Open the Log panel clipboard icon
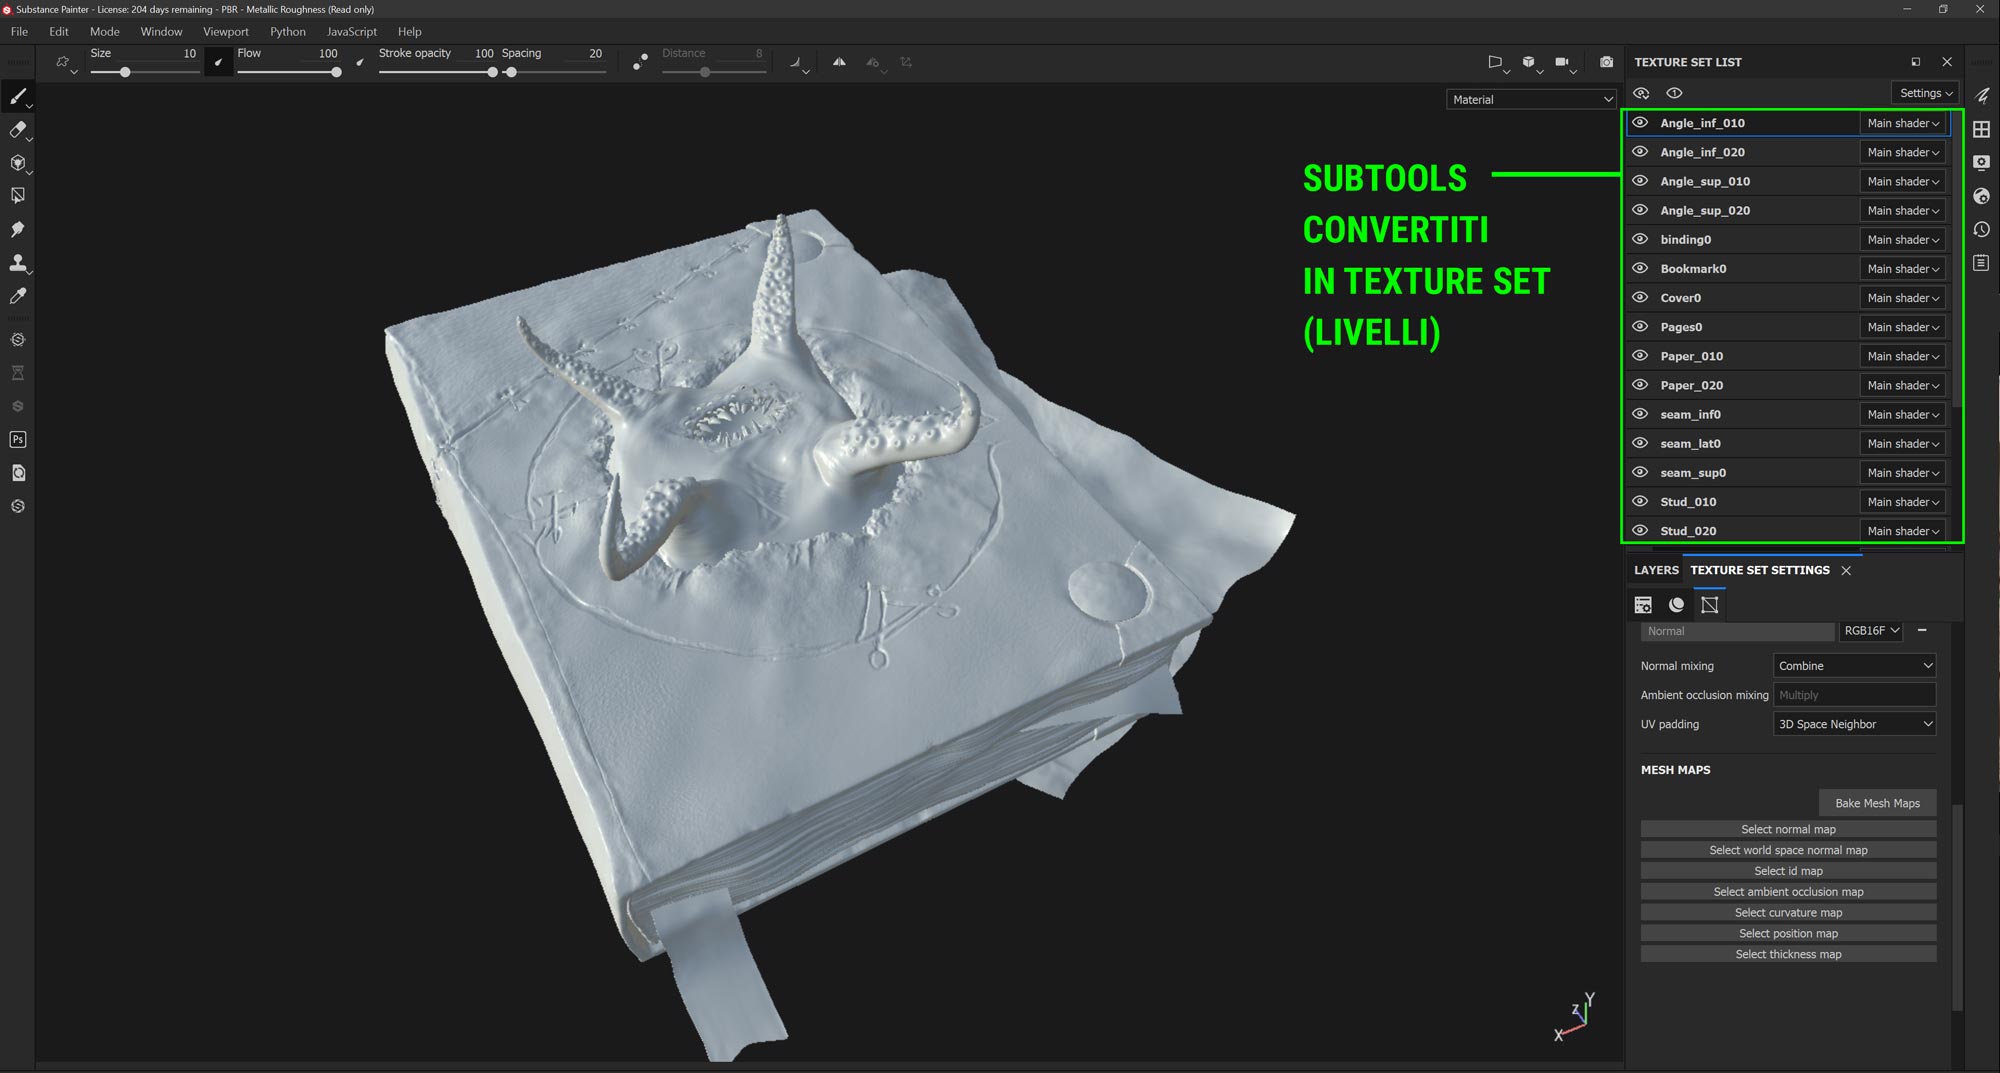Viewport: 2000px width, 1073px height. [1981, 262]
